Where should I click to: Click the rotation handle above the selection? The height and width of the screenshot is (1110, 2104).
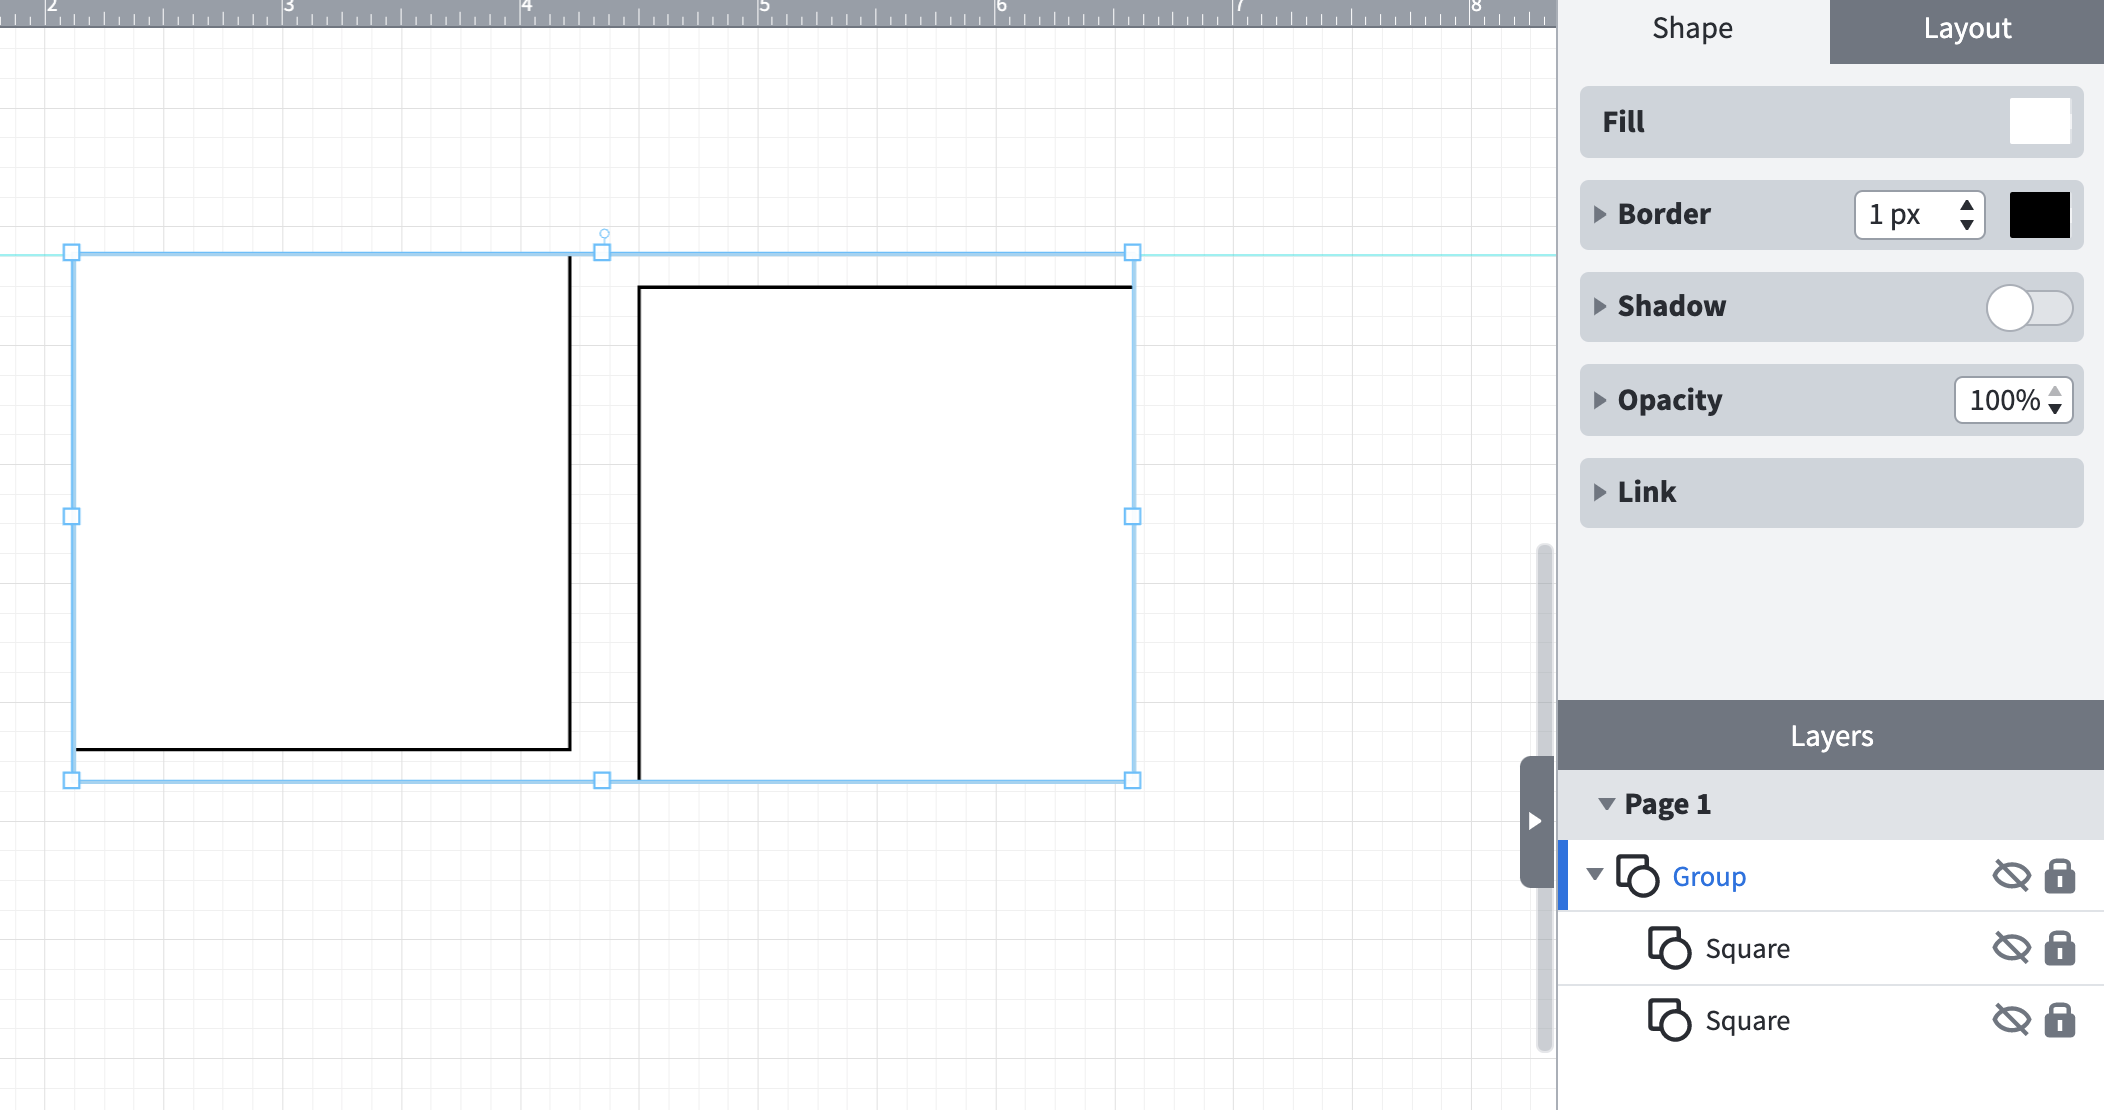pos(604,234)
